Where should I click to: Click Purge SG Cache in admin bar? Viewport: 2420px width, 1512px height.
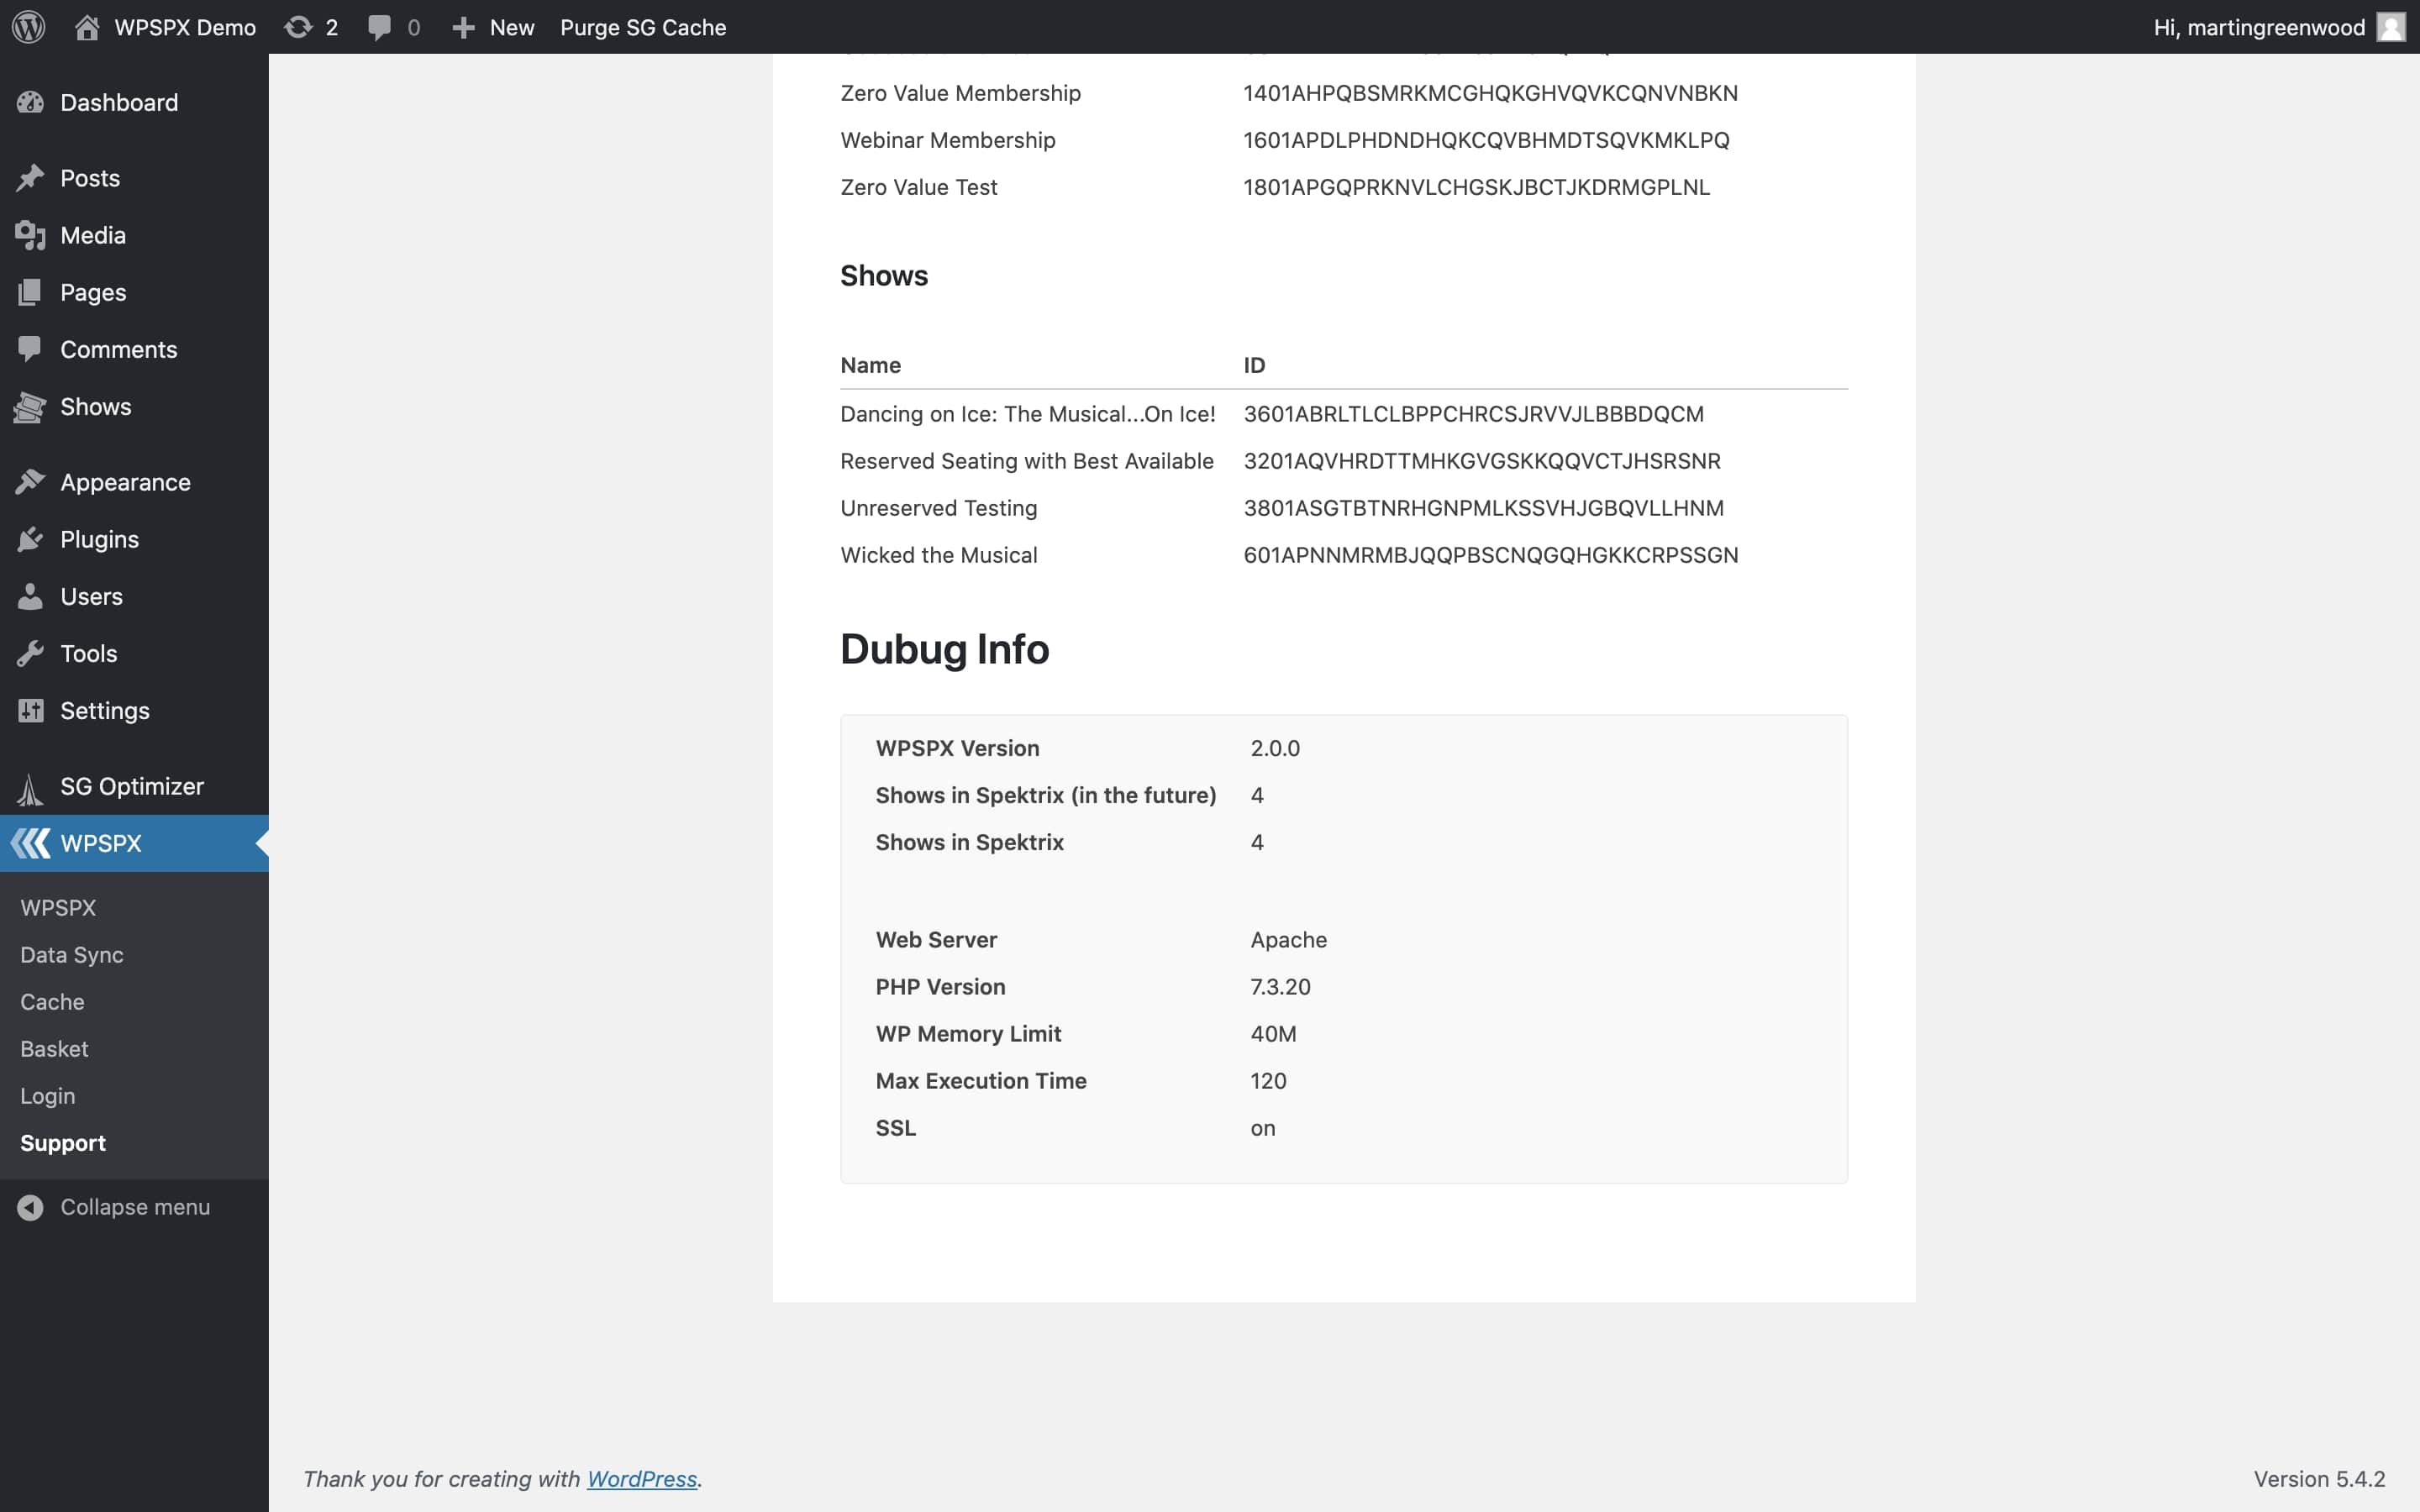coord(643,27)
